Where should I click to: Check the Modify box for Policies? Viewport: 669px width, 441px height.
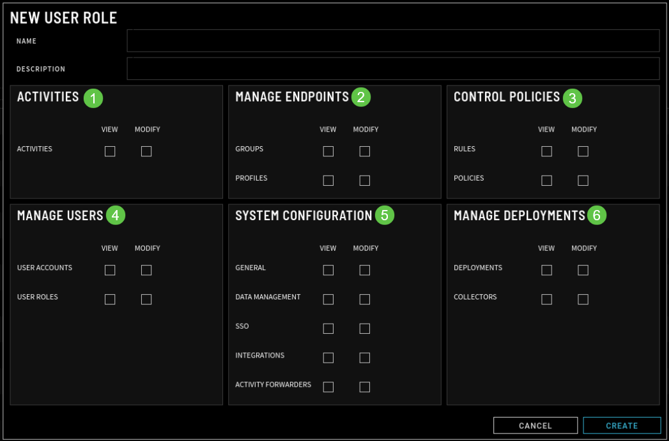583,180
